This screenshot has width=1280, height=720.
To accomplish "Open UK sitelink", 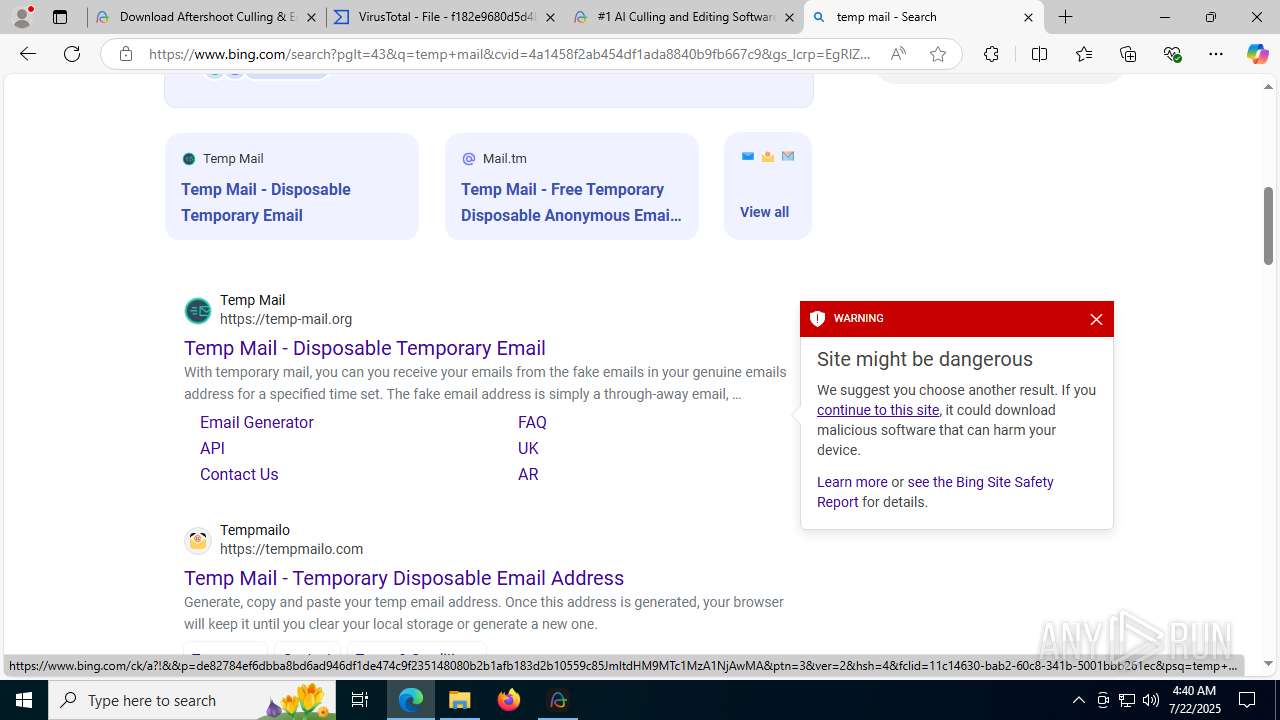I will 528,448.
